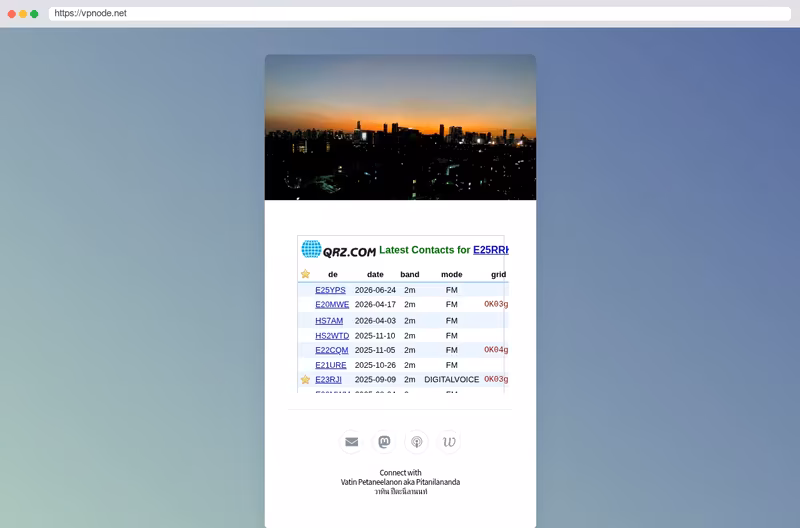Open callsign link E23RJI

pyautogui.click(x=328, y=380)
